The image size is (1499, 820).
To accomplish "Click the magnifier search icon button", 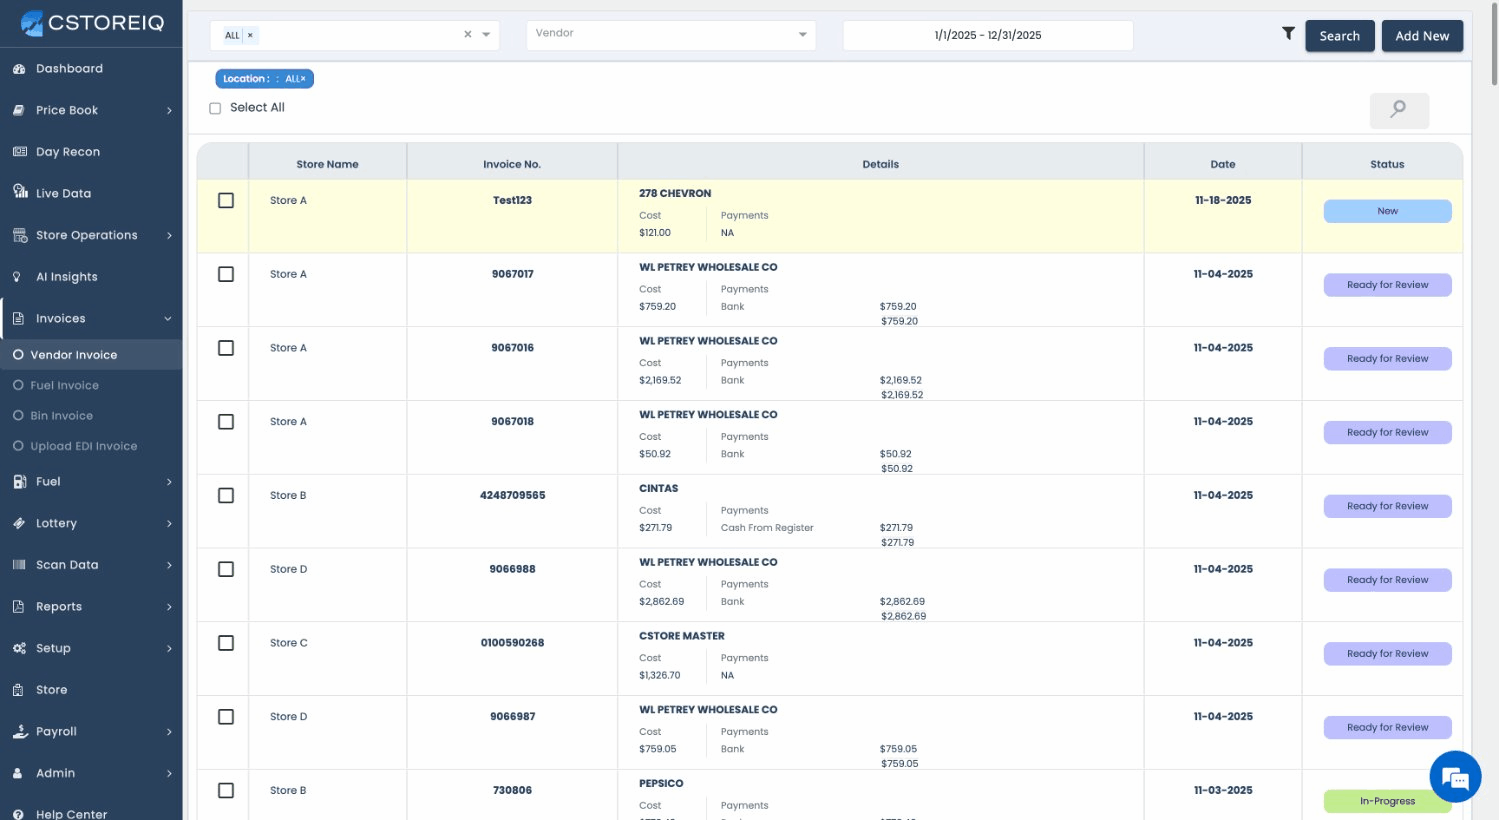I will [x=1398, y=110].
